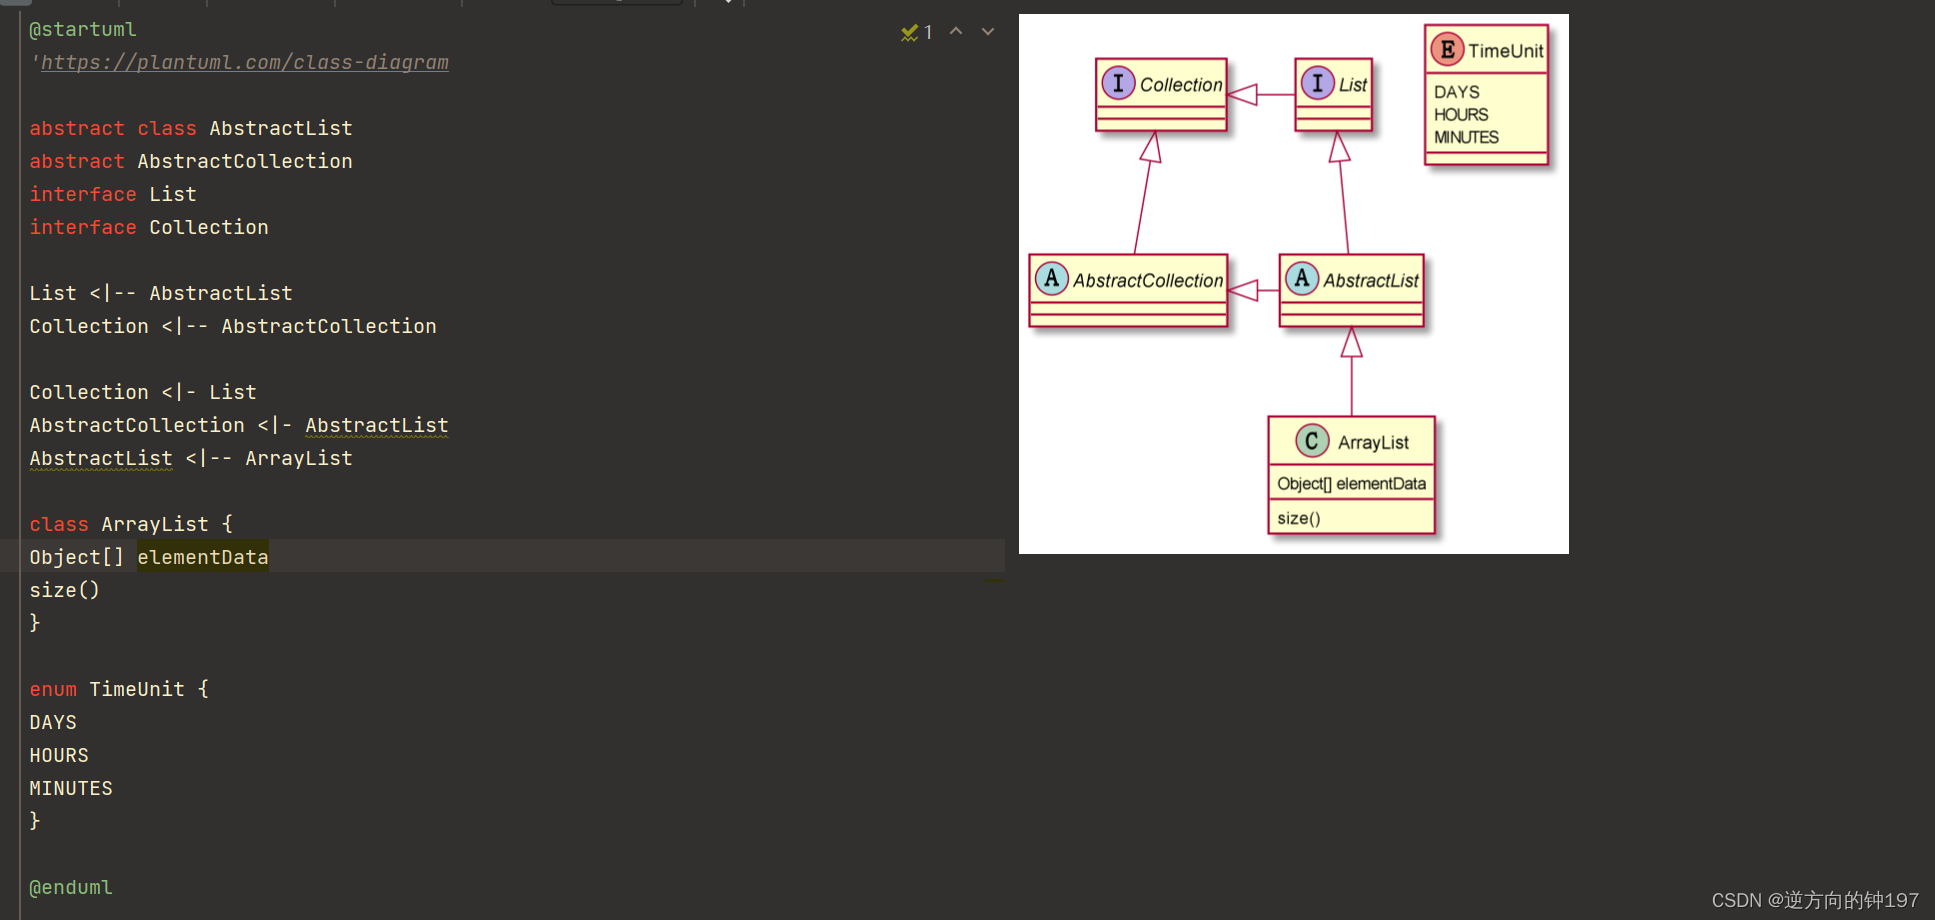Jump to previous problem with up arrow
Viewport: 1935px width, 920px height.
click(x=956, y=31)
